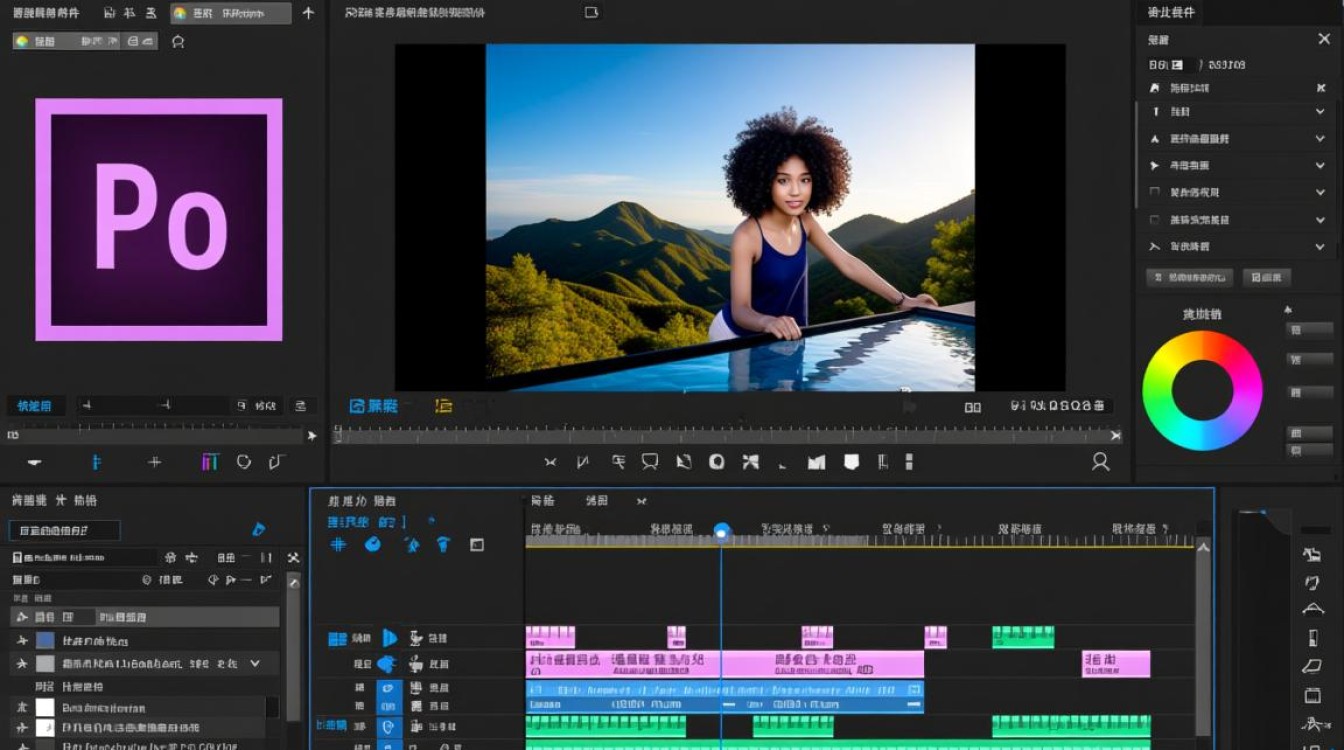1344x750 pixels.
Task: Click the circular refresh icon in left panel
Action: click(243, 462)
